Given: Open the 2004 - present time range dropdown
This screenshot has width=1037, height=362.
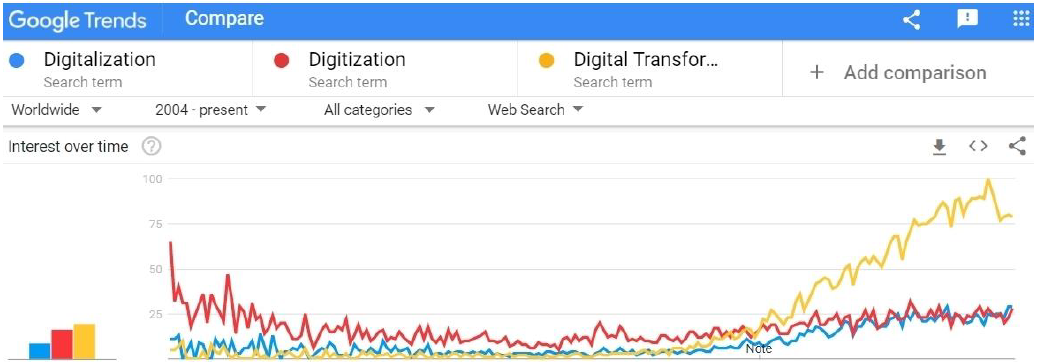Looking at the screenshot, I should click(210, 110).
